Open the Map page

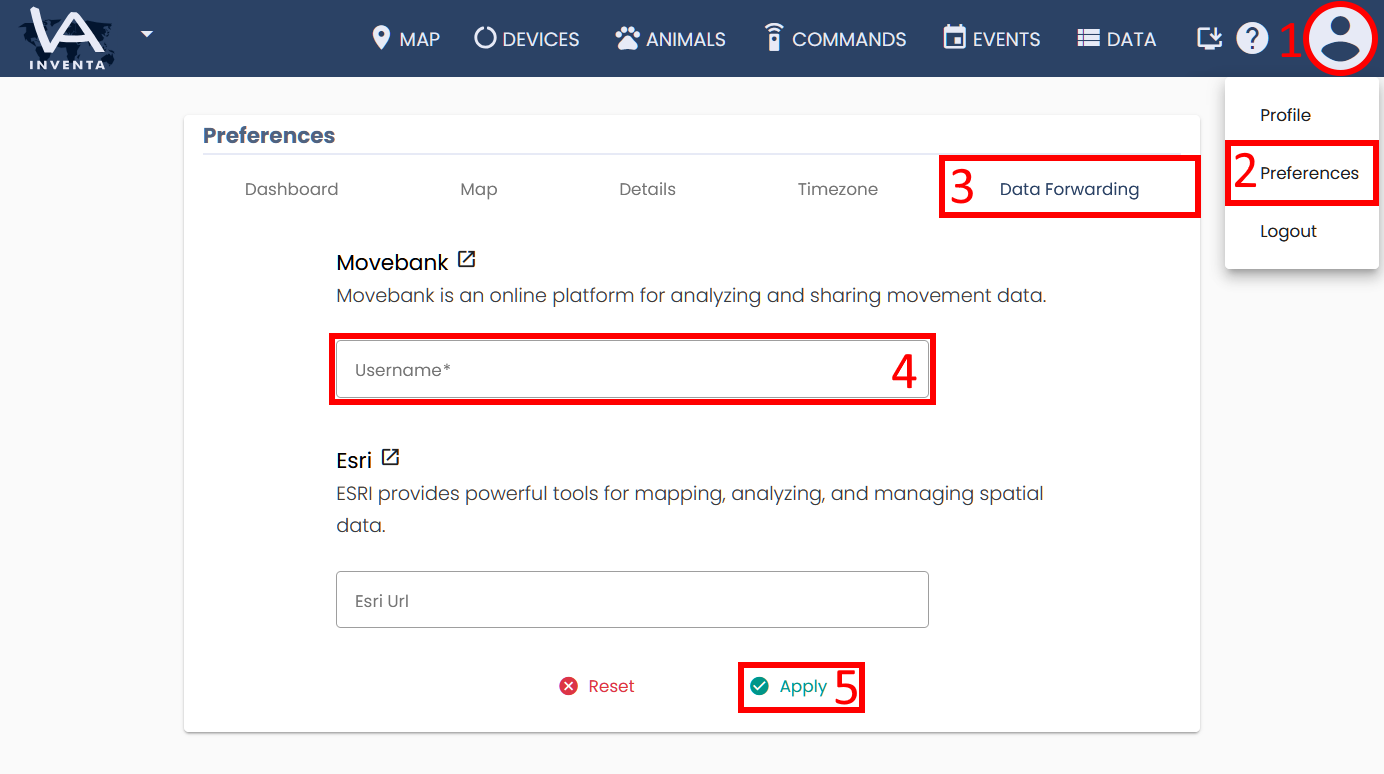click(x=406, y=39)
